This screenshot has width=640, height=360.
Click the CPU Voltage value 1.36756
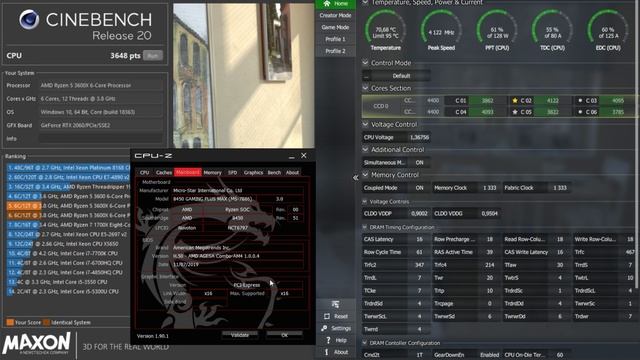pos(419,138)
